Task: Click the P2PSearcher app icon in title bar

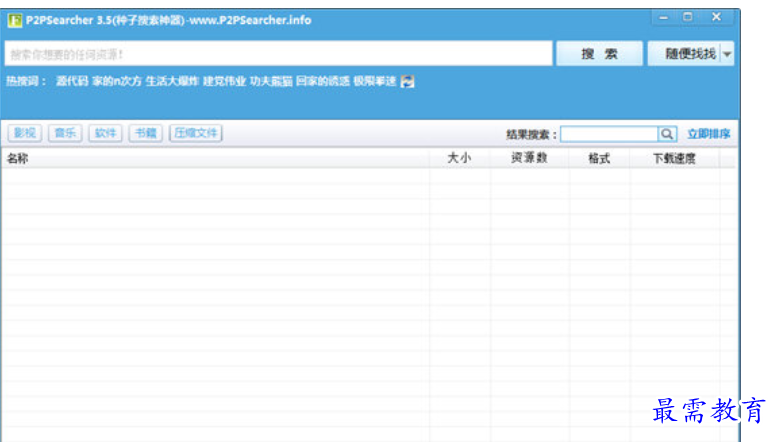Action: pos(15,21)
